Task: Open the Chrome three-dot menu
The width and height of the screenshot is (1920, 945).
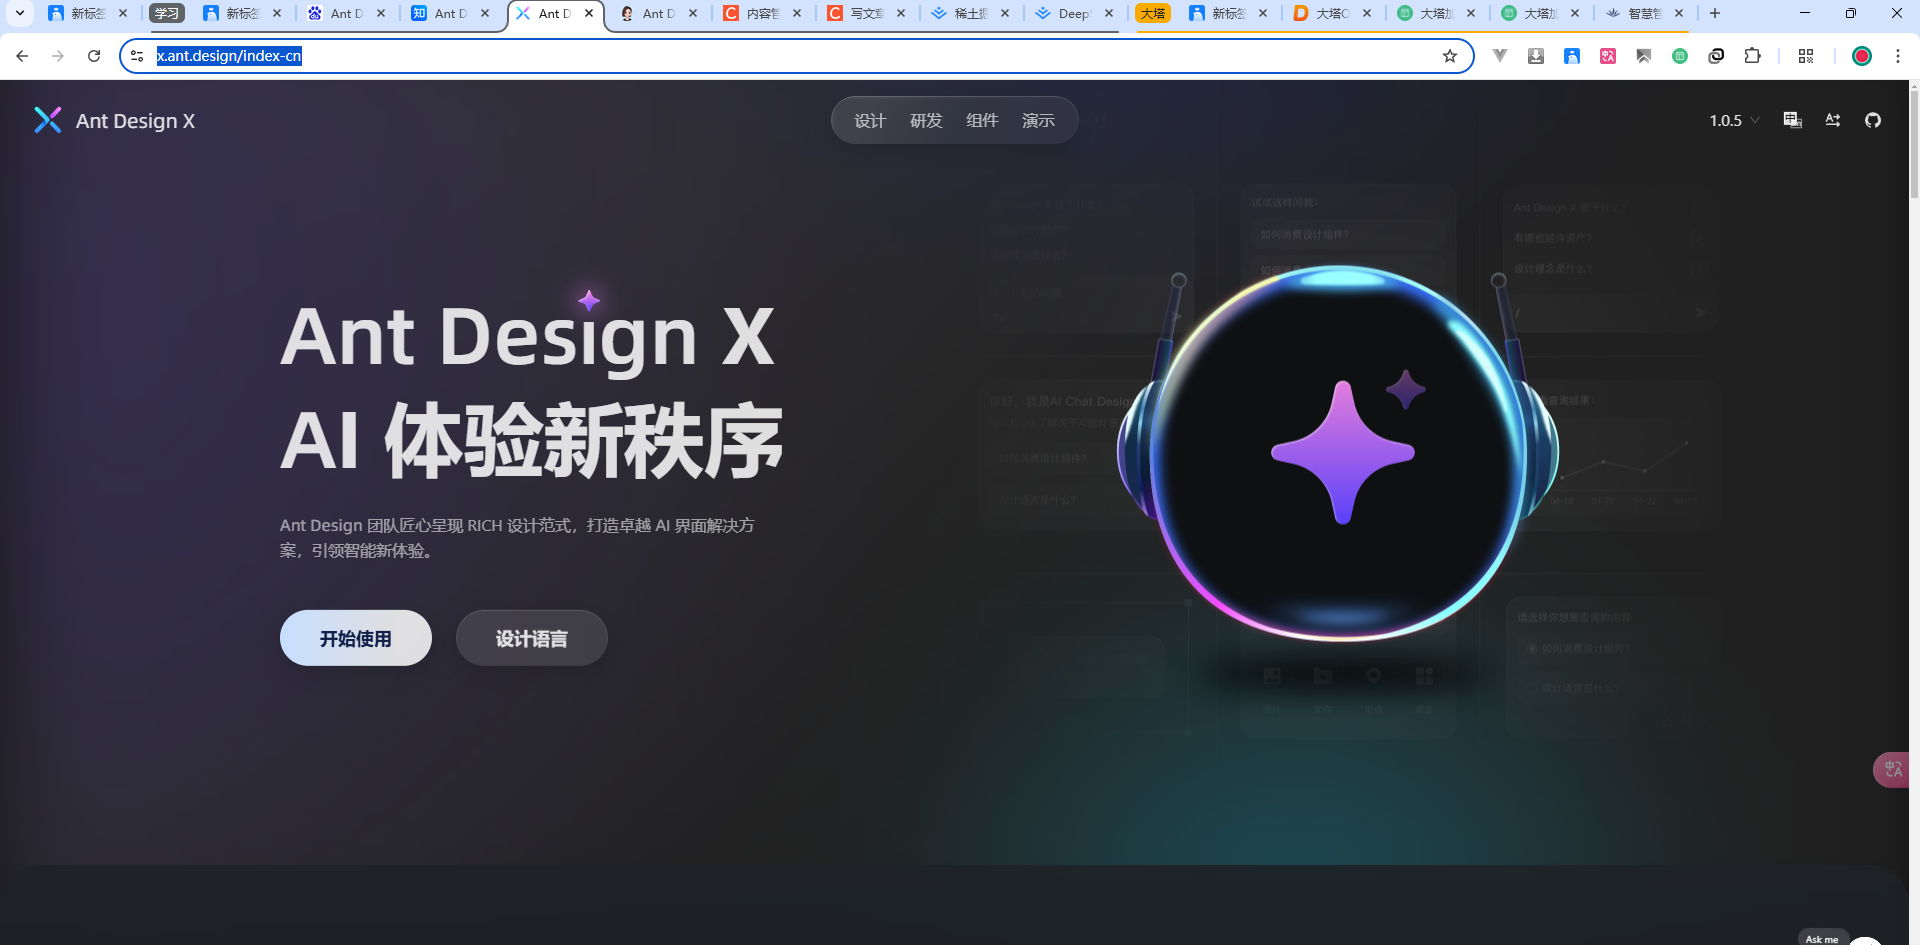Action: pyautogui.click(x=1898, y=56)
